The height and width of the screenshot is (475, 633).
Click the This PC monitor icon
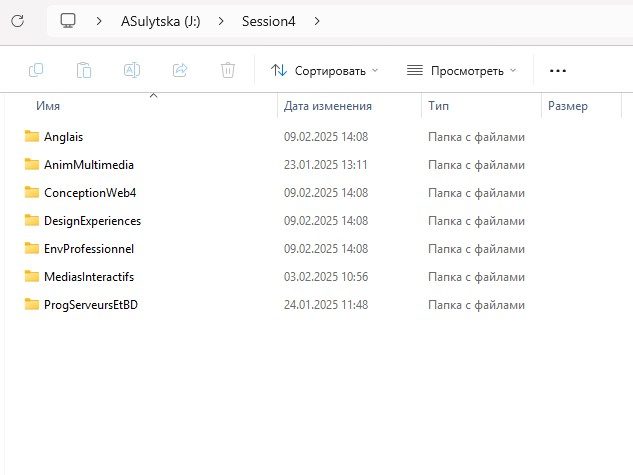tap(68, 21)
